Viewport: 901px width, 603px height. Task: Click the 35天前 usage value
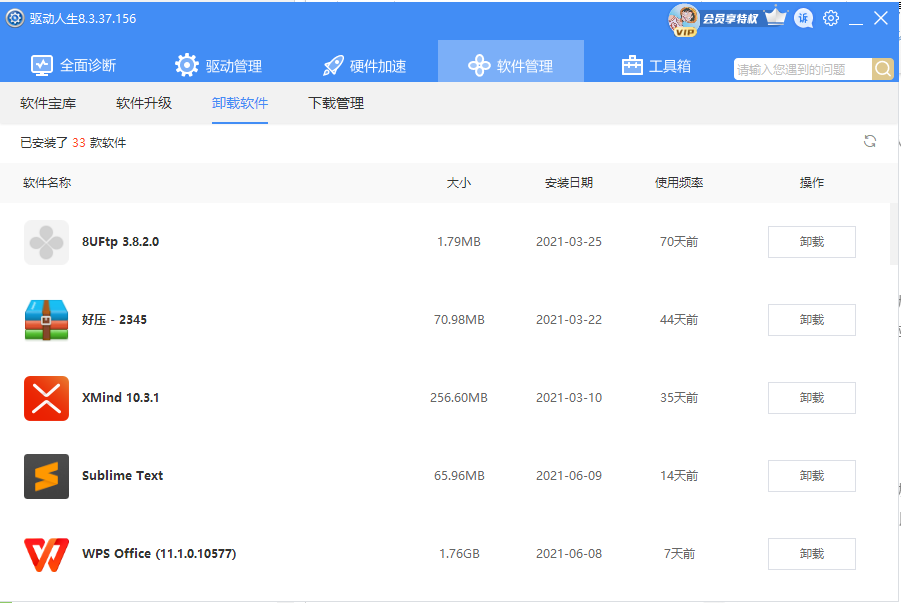click(679, 398)
